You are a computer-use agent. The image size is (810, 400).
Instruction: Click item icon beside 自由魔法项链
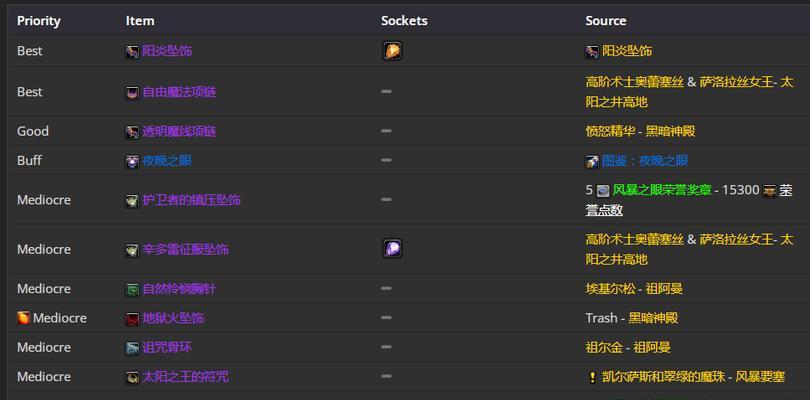(x=132, y=93)
